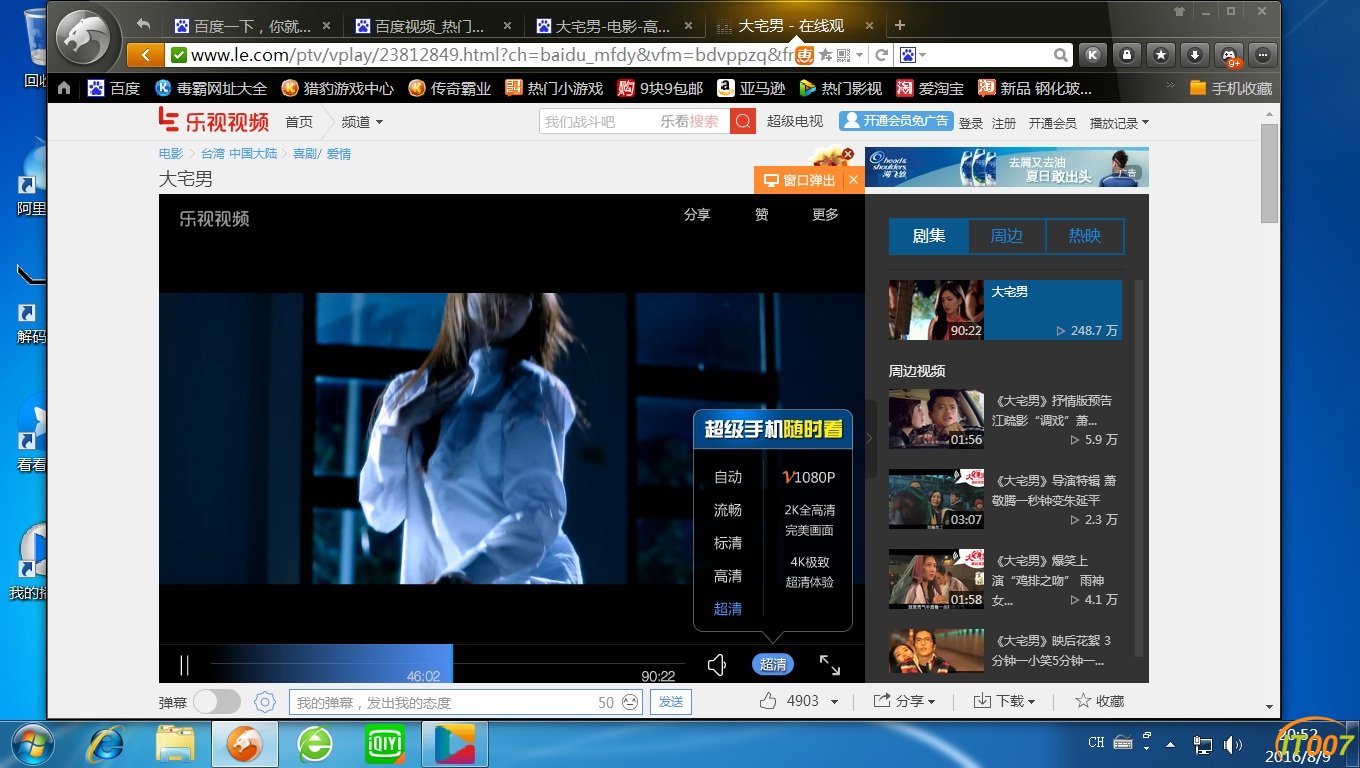This screenshot has height=768, width=1360.
Task: Switch to the 热映 tab
Action: 1085,237
